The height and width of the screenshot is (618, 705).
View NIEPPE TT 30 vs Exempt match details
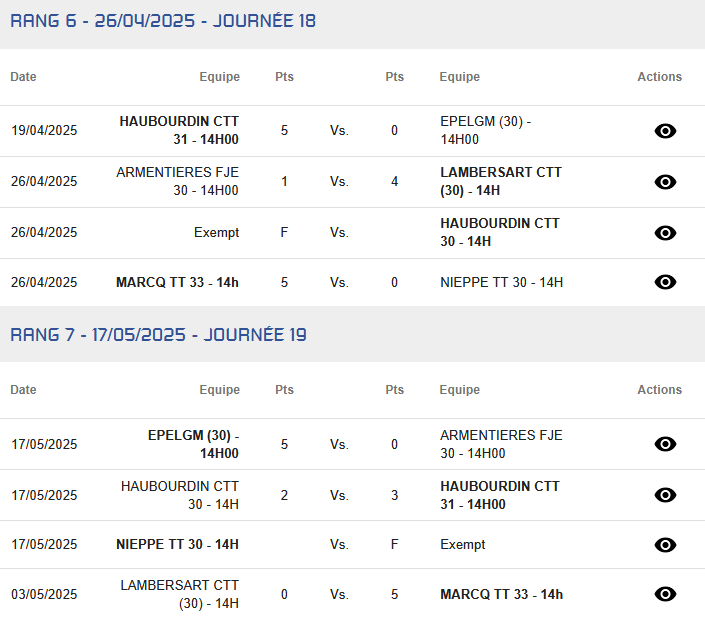point(665,545)
